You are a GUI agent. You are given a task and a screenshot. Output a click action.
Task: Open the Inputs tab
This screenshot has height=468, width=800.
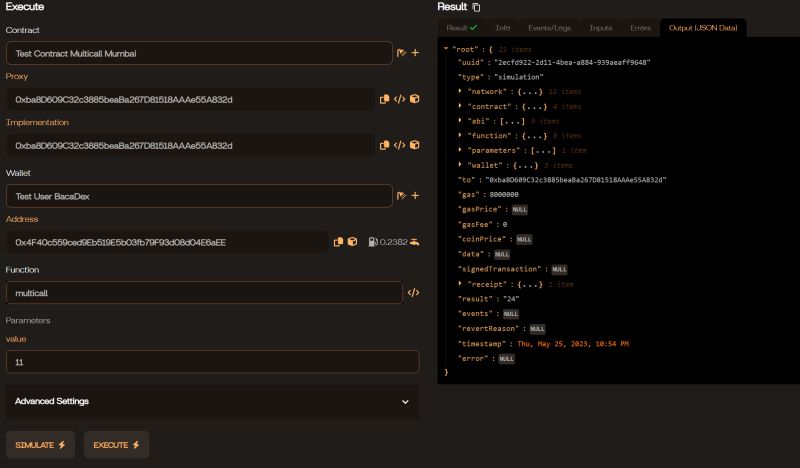click(601, 28)
